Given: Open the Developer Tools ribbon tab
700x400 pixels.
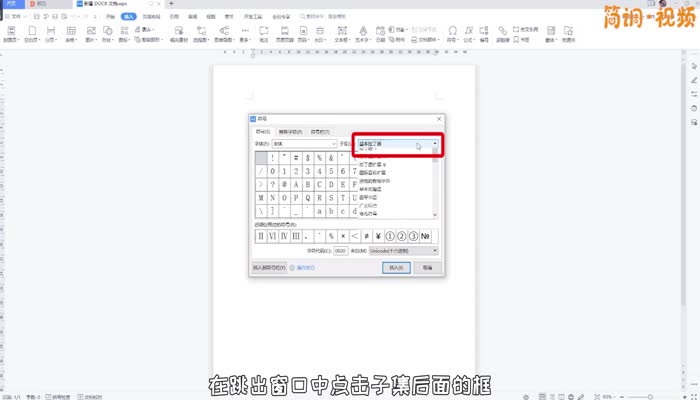Looking at the screenshot, I should [x=253, y=17].
